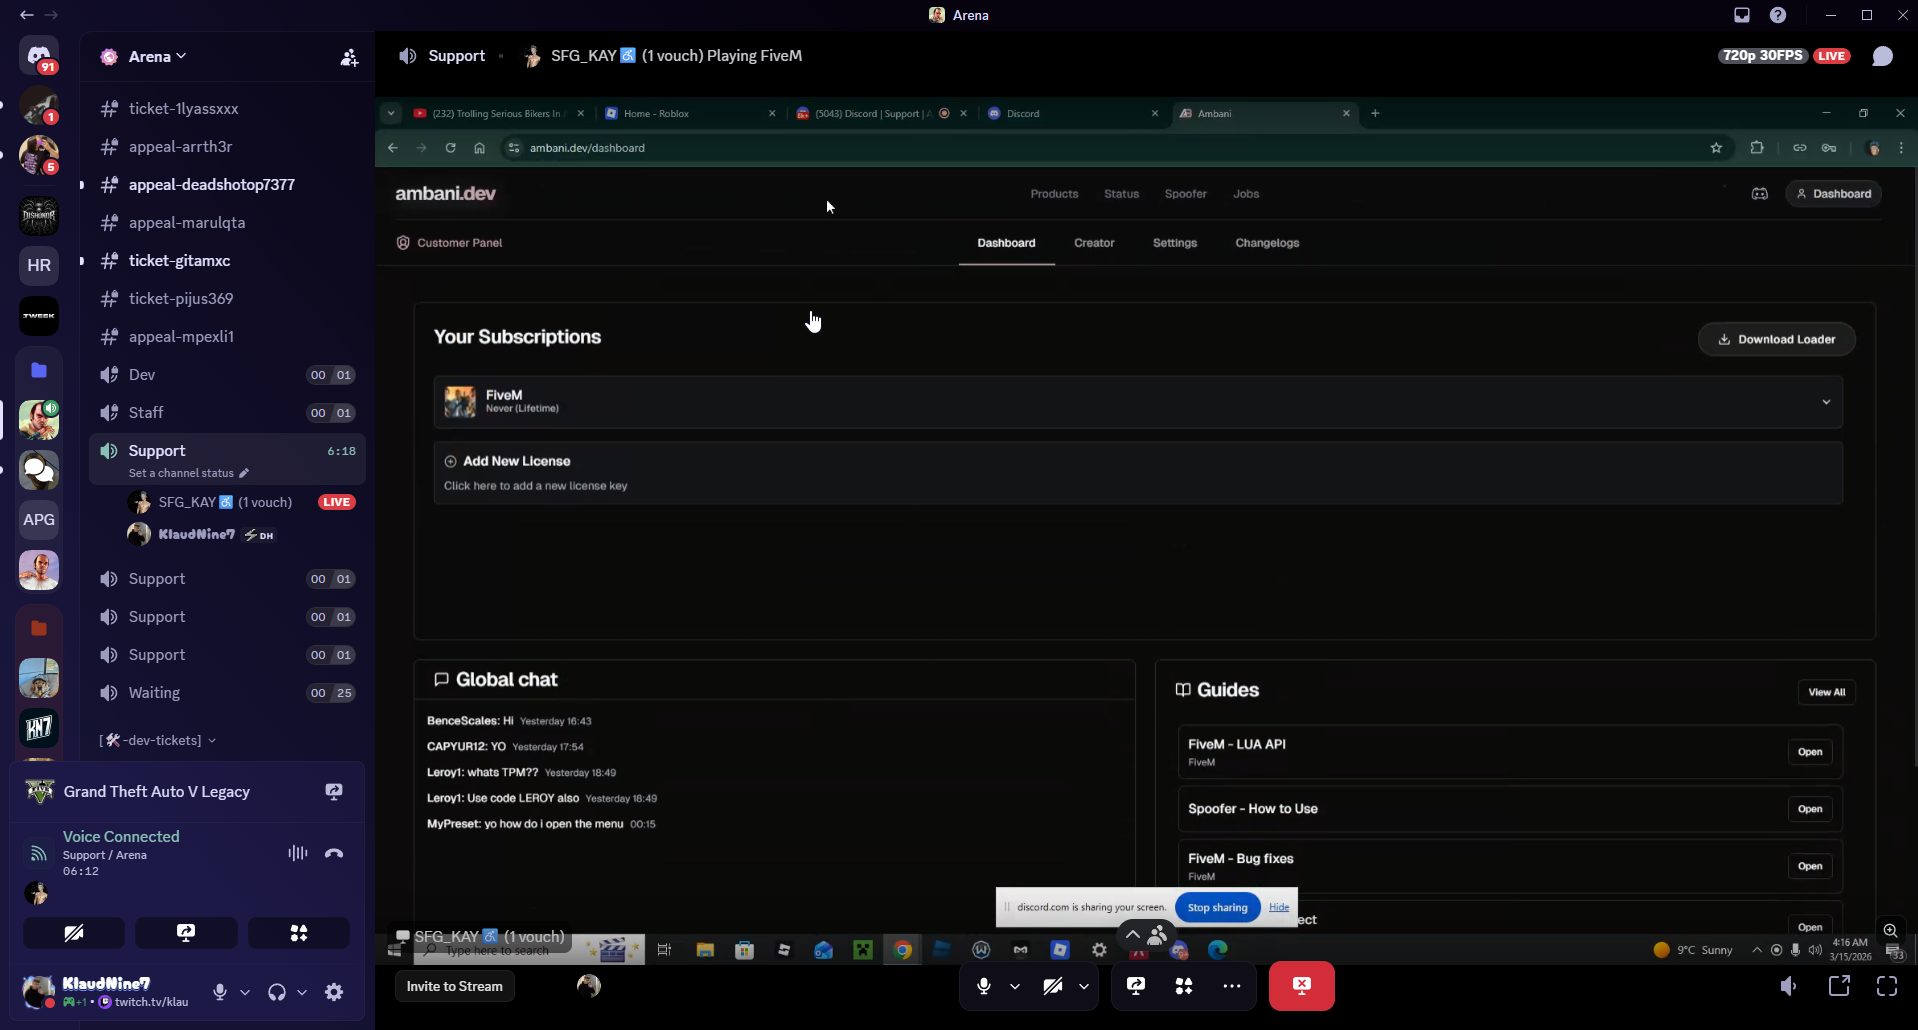This screenshot has height=1030, width=1918.
Task: Join the Staff voice channel
Action: click(227, 412)
